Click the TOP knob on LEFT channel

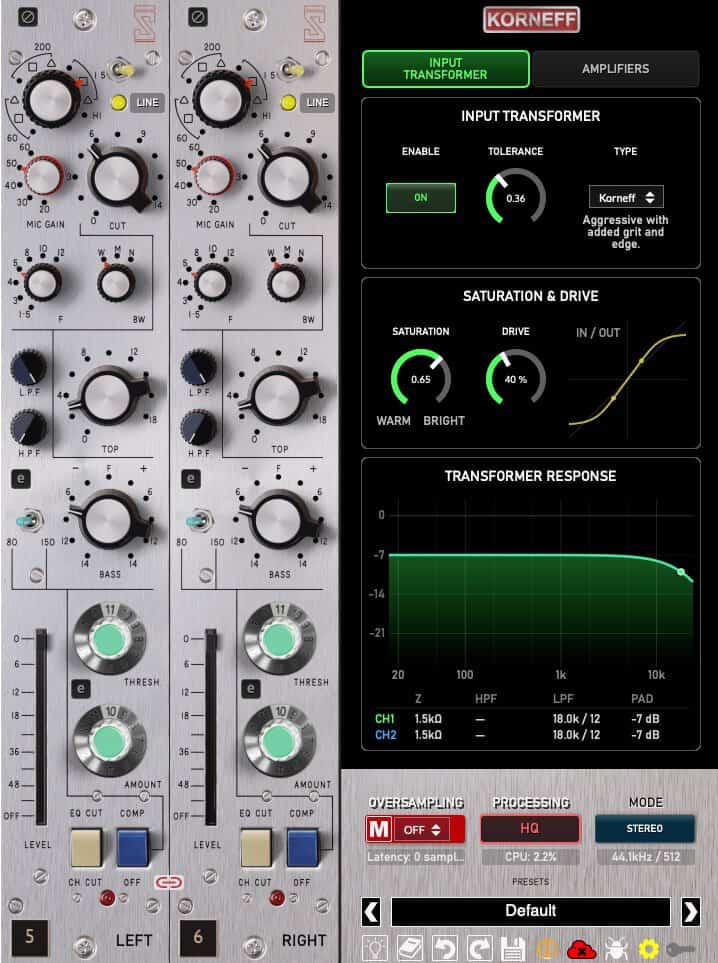pyautogui.click(x=108, y=397)
